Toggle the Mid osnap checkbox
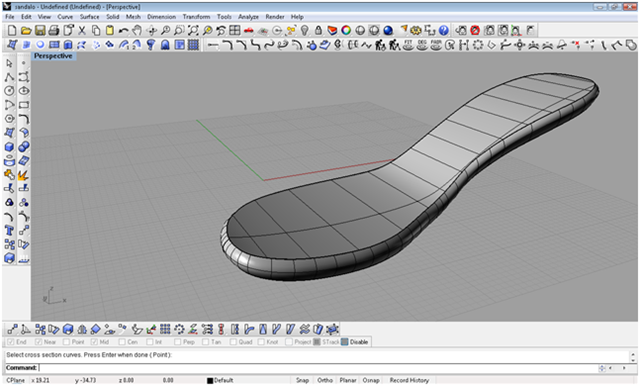Screen dimensions: 640x386 click(94, 342)
